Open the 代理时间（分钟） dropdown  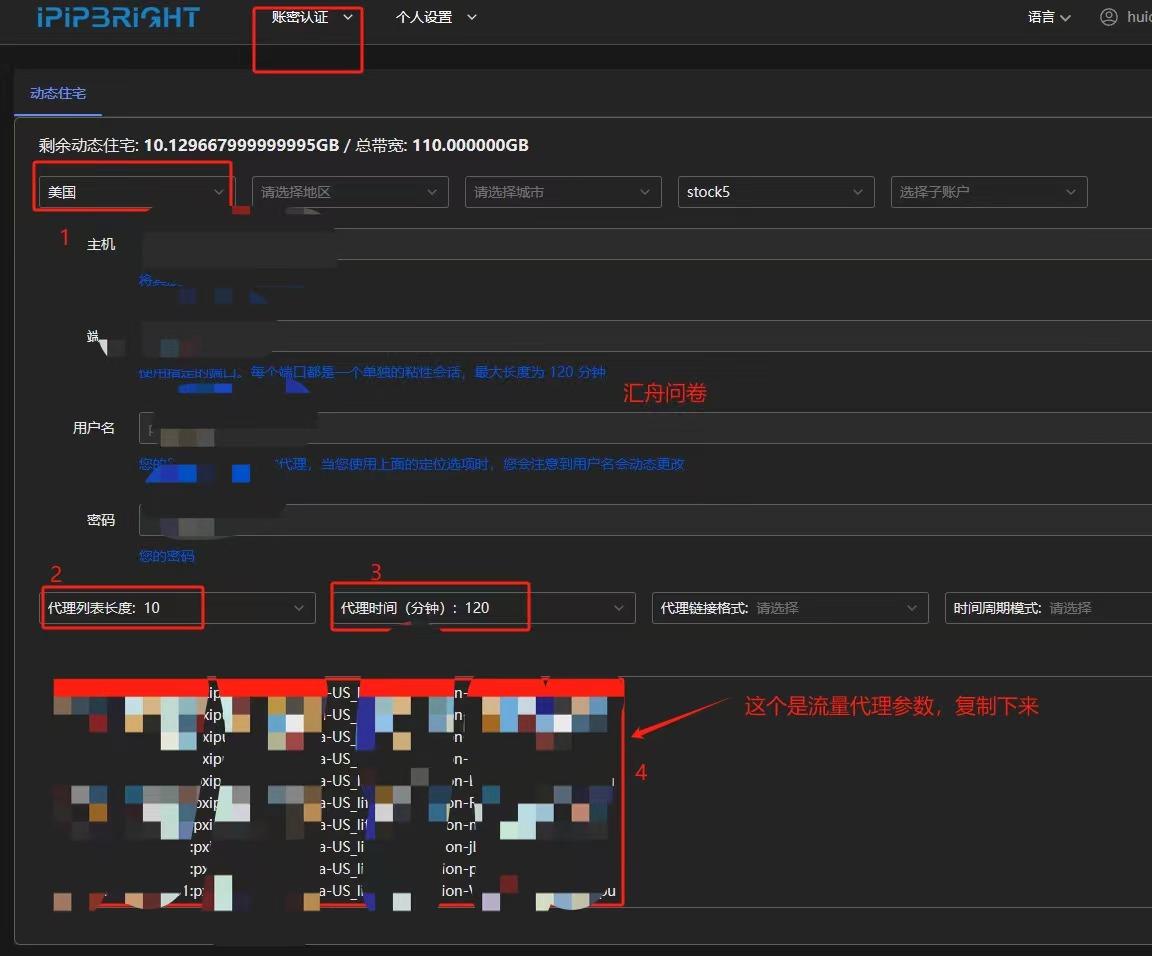pos(483,608)
